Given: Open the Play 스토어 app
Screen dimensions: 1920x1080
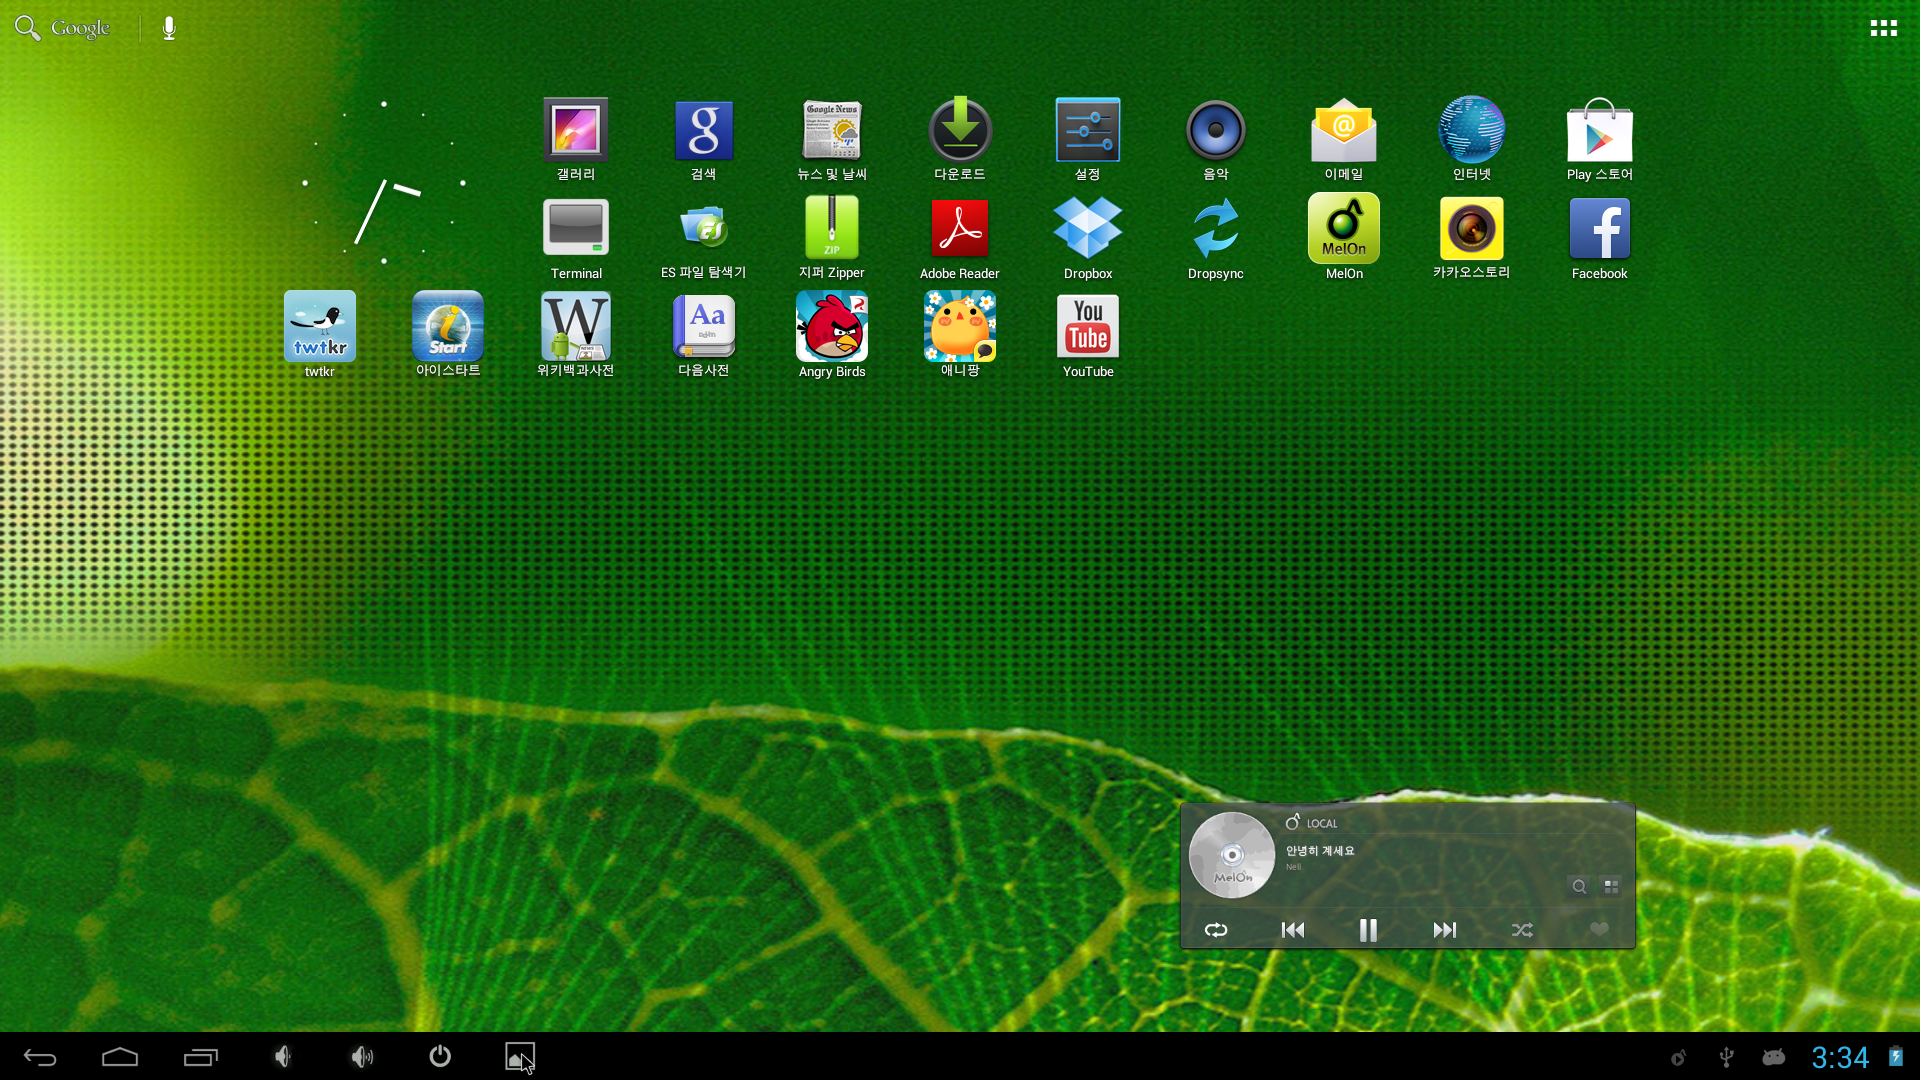Looking at the screenshot, I should click(x=1600, y=139).
